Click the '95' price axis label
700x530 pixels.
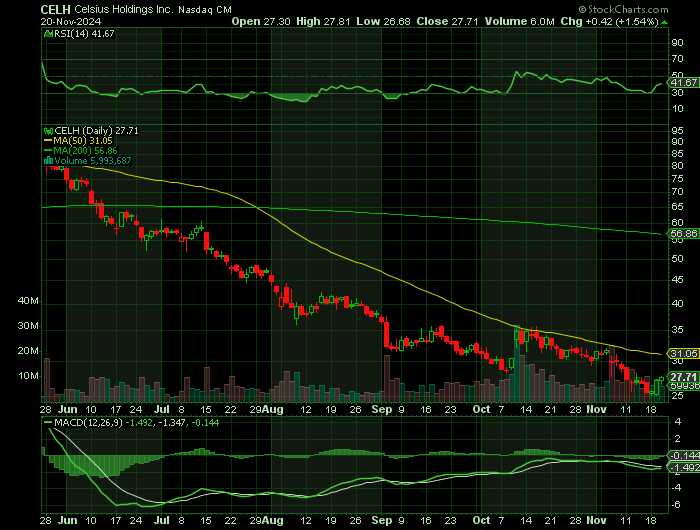(x=677, y=130)
